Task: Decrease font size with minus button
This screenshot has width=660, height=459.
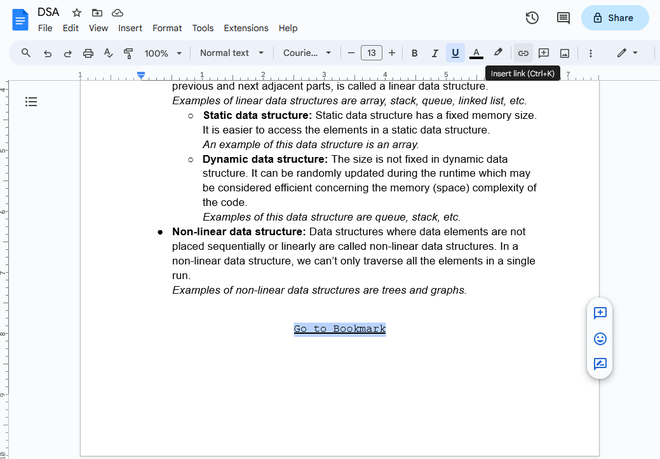Action: (x=351, y=53)
